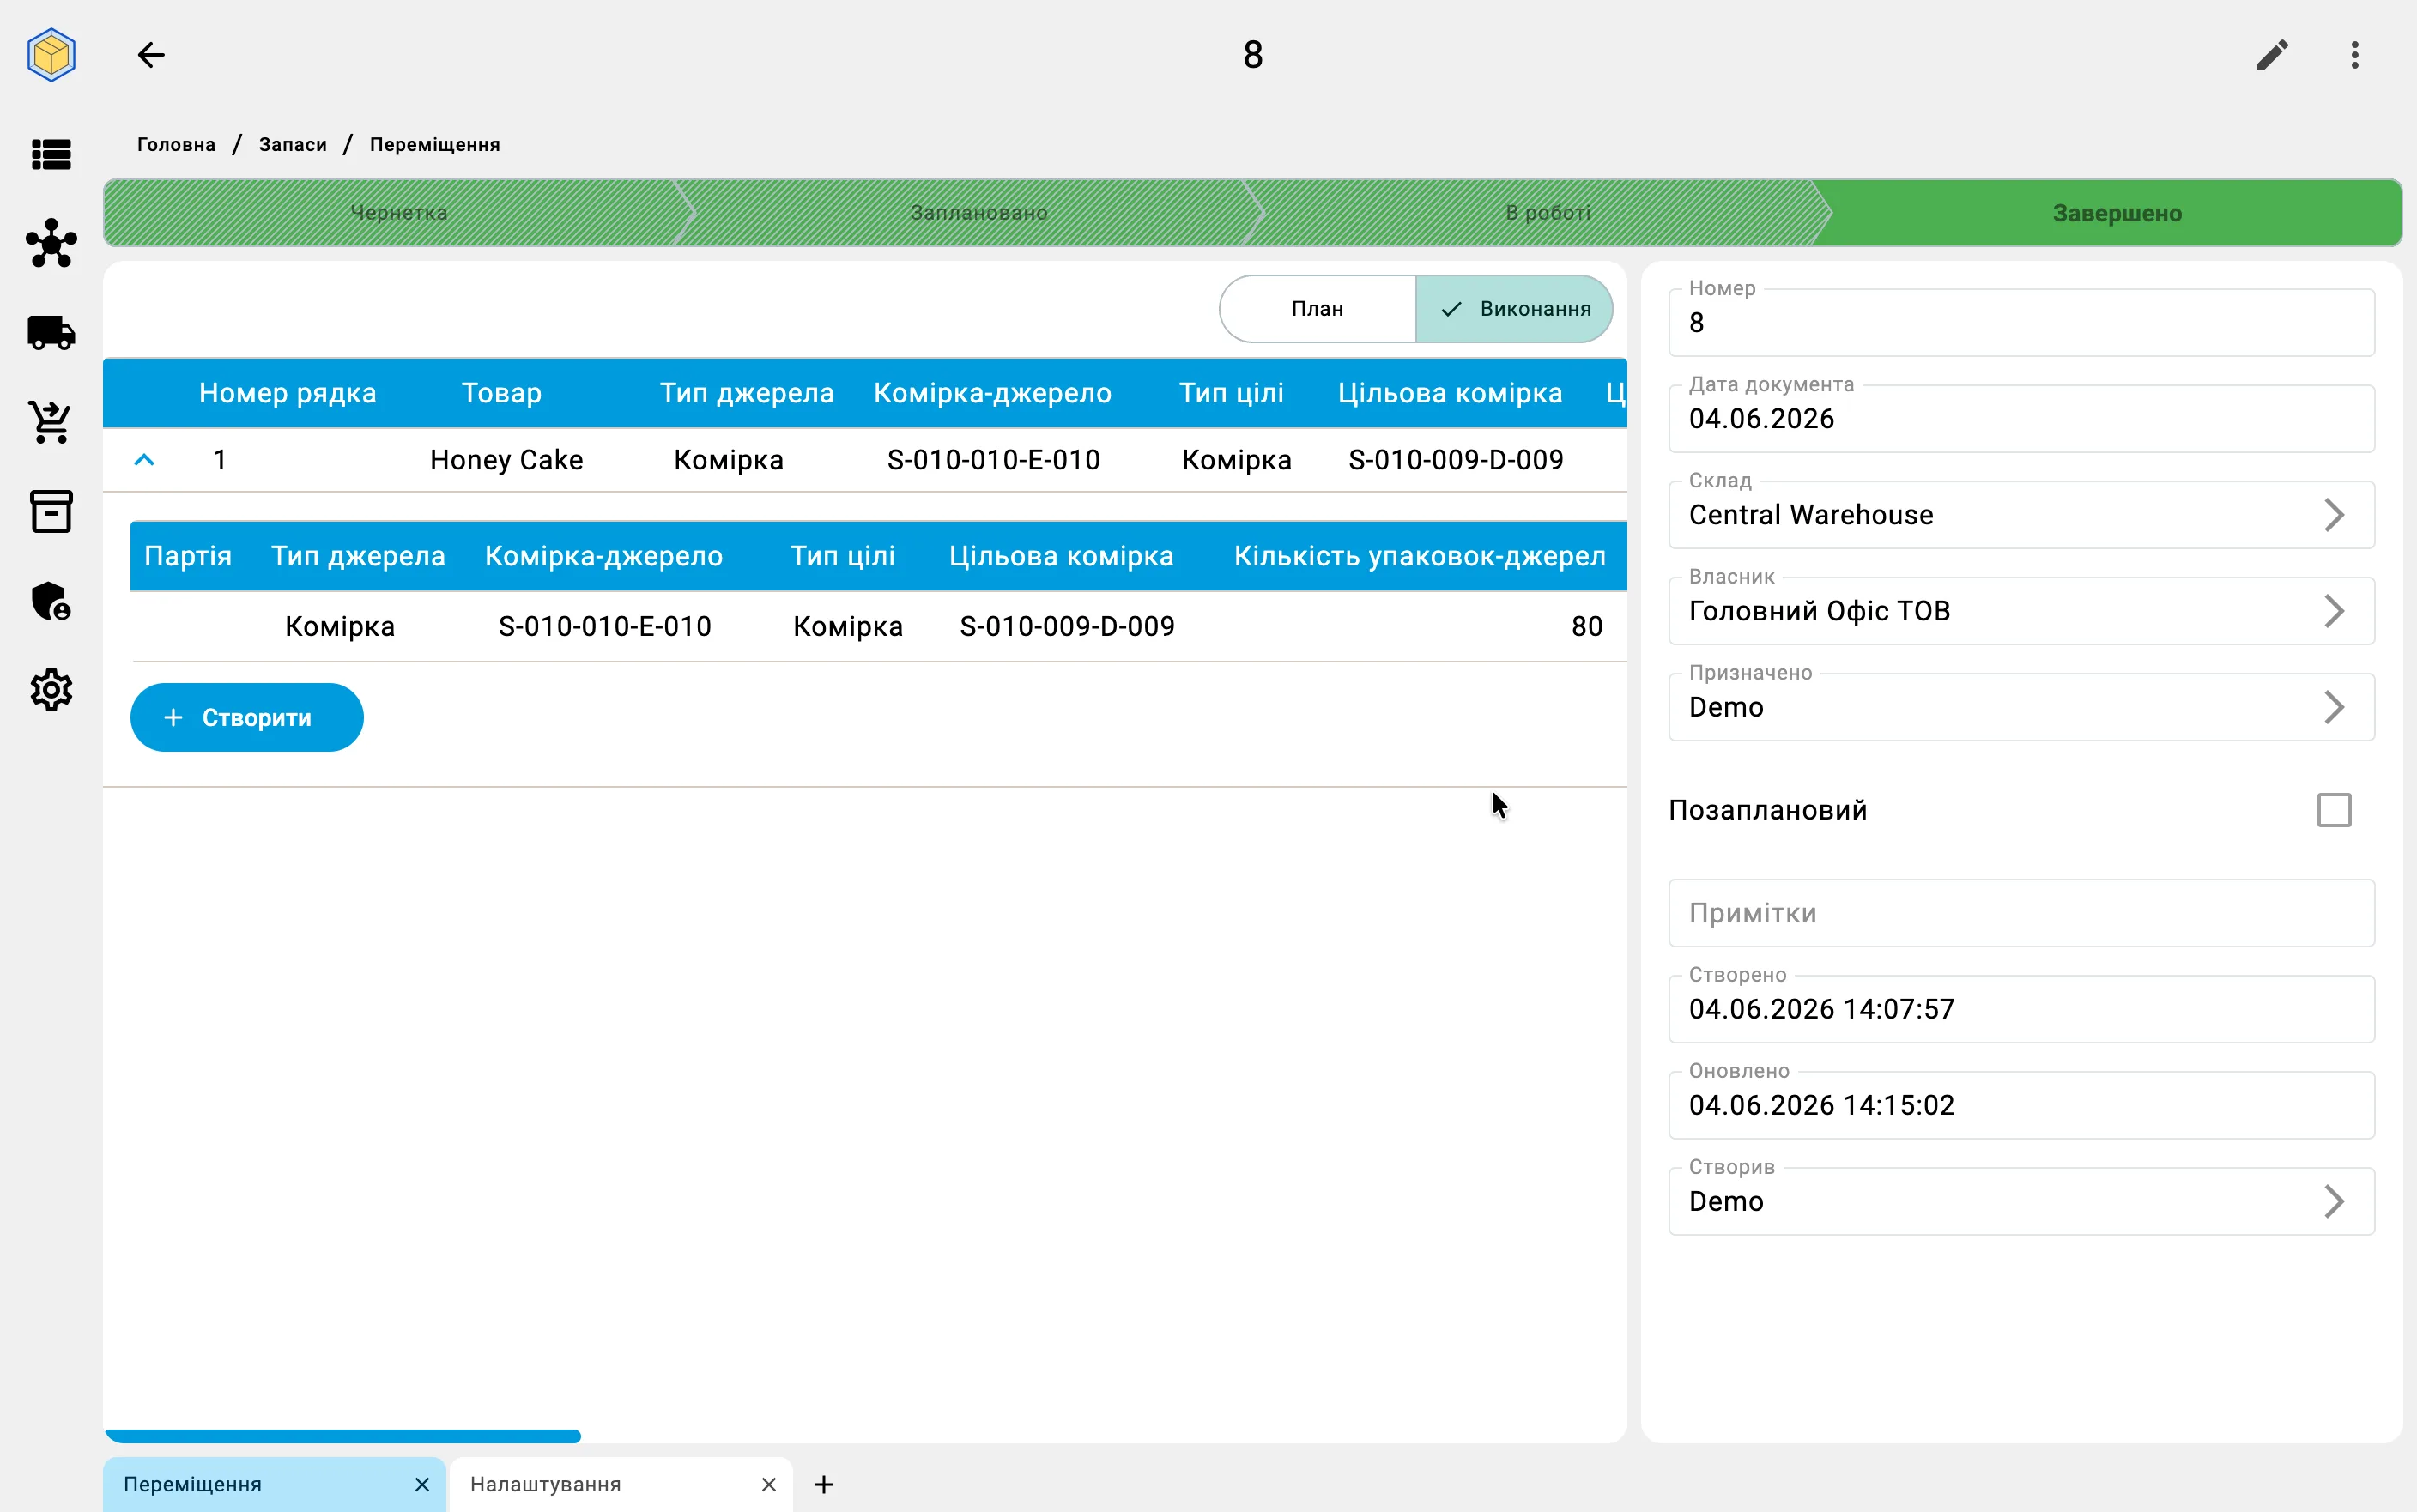Open the shield user sidebar icon
This screenshot has height=1512, width=2417.
click(x=51, y=601)
